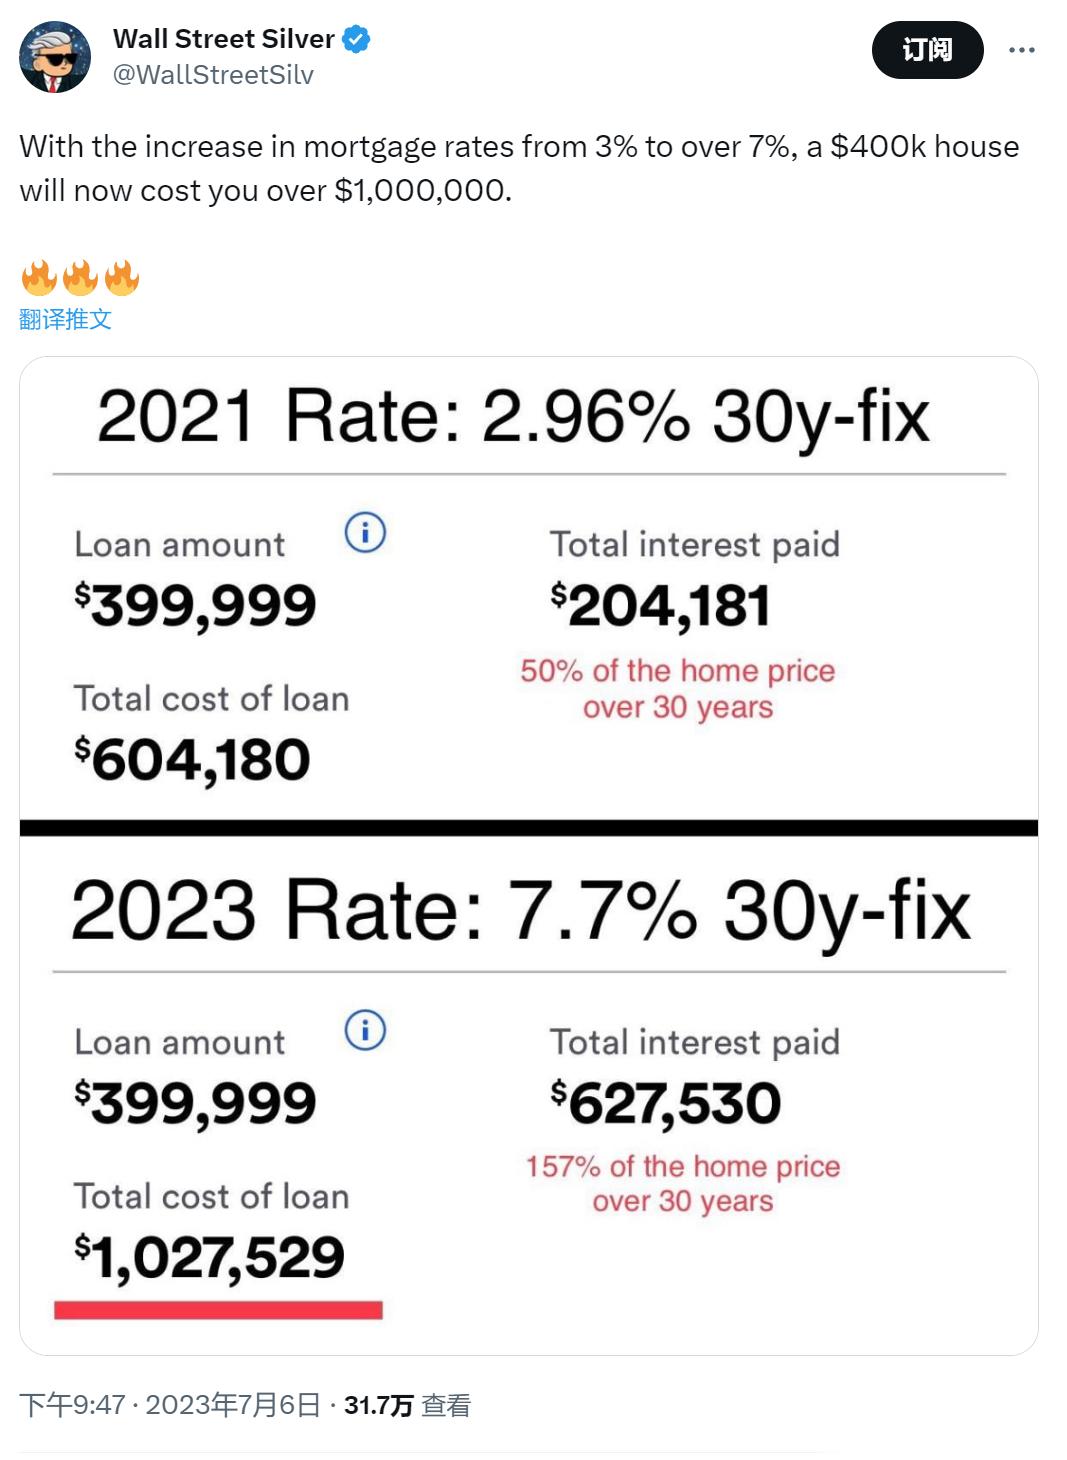The height and width of the screenshot is (1460, 1067).
Task: Click the Wall Street Silver display name
Action: pos(224,39)
